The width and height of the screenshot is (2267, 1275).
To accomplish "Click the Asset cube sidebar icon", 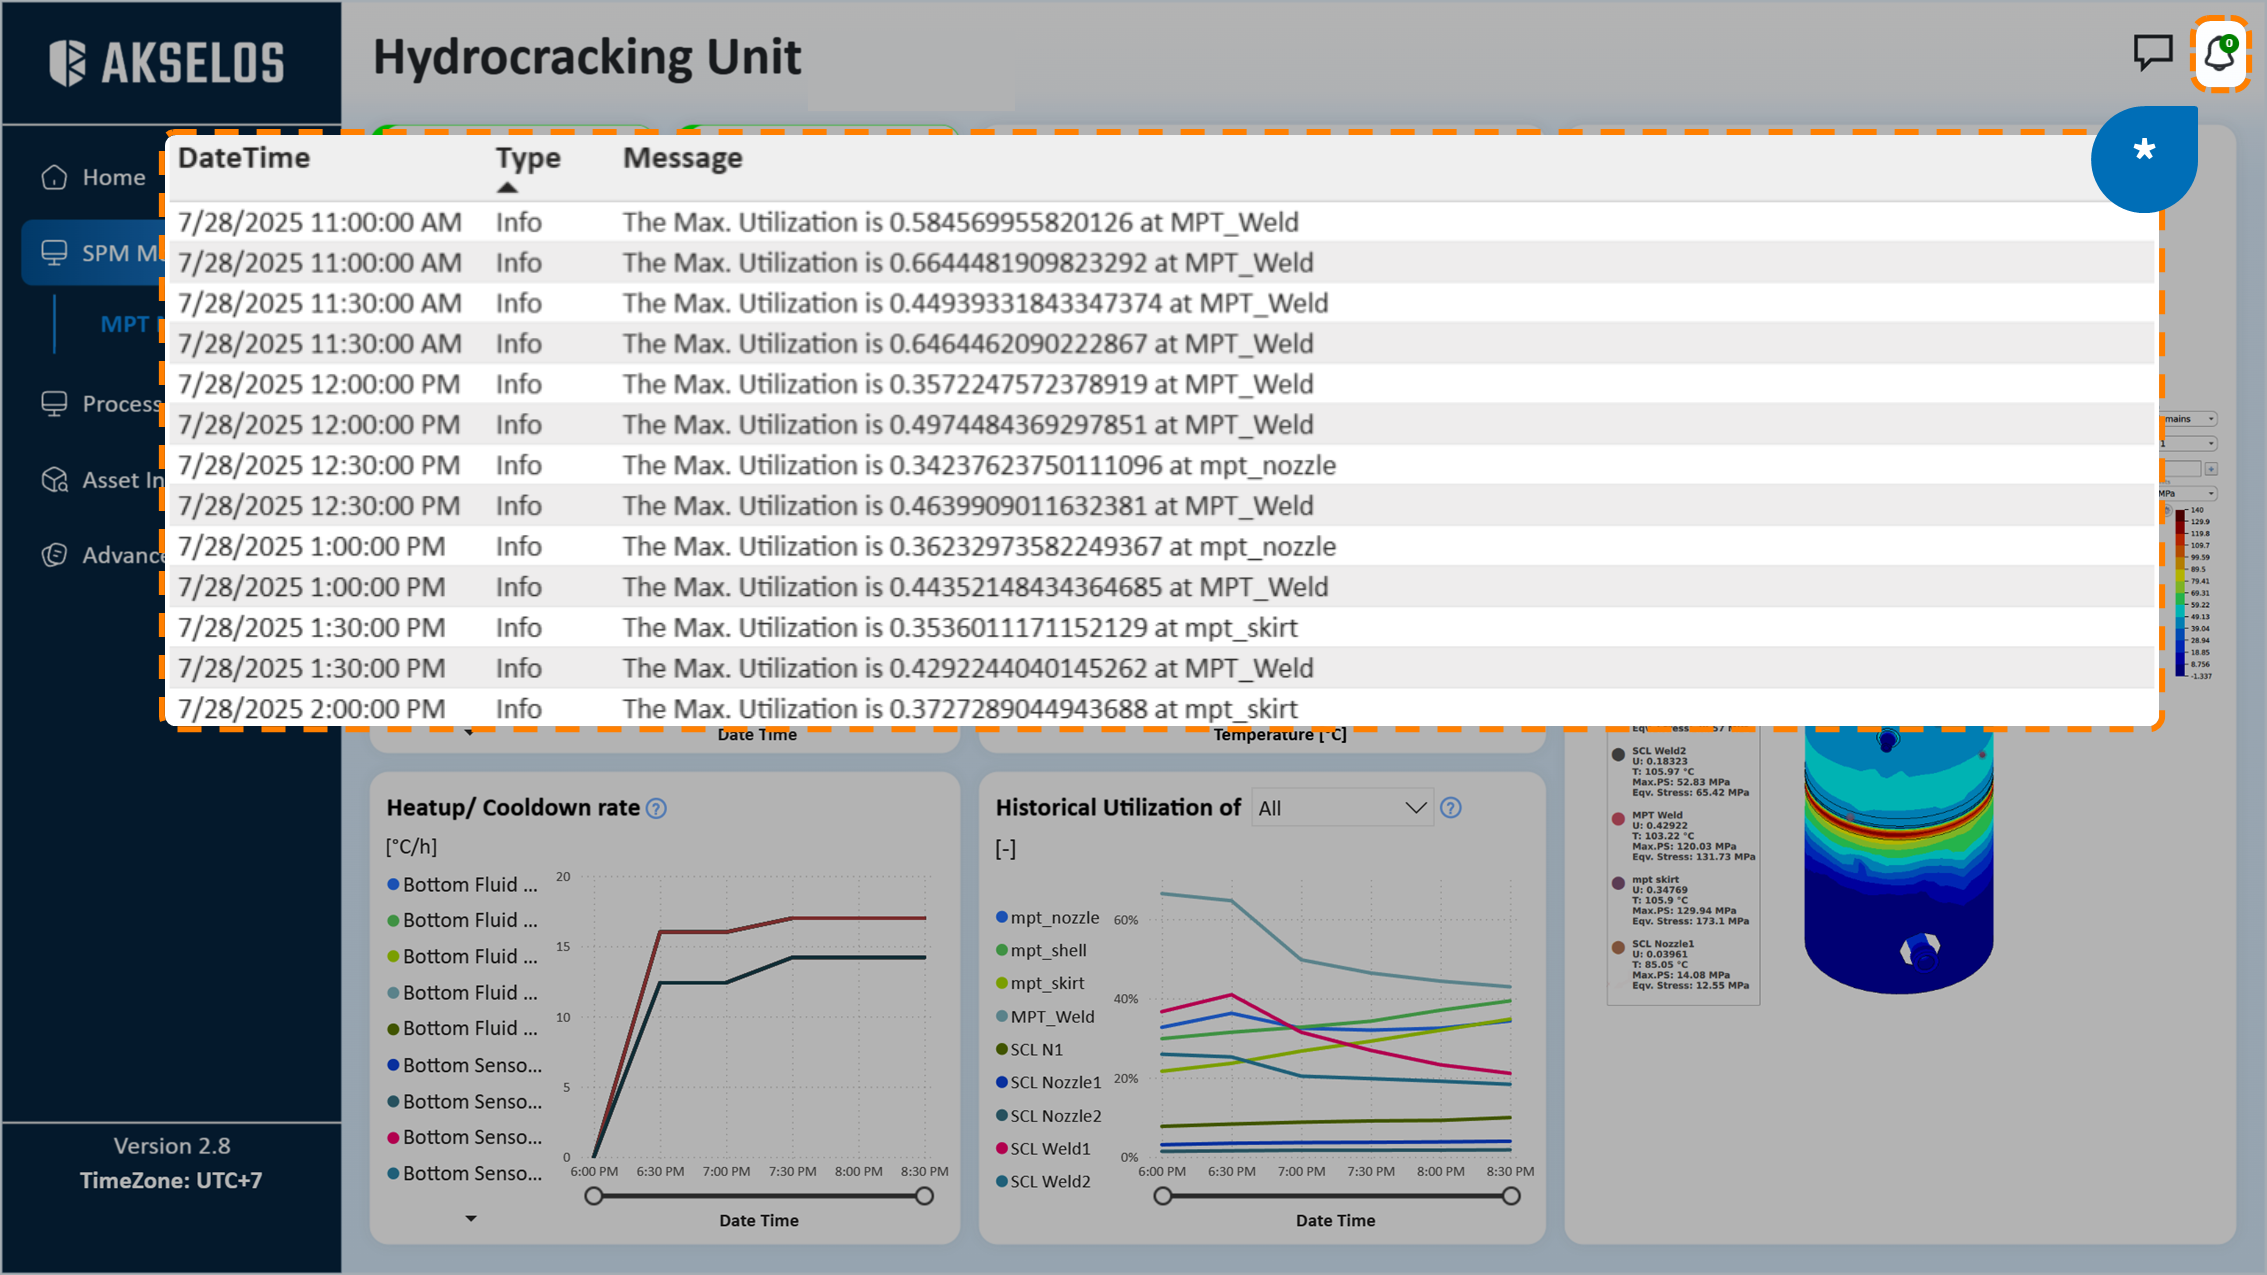I will click(x=54, y=480).
